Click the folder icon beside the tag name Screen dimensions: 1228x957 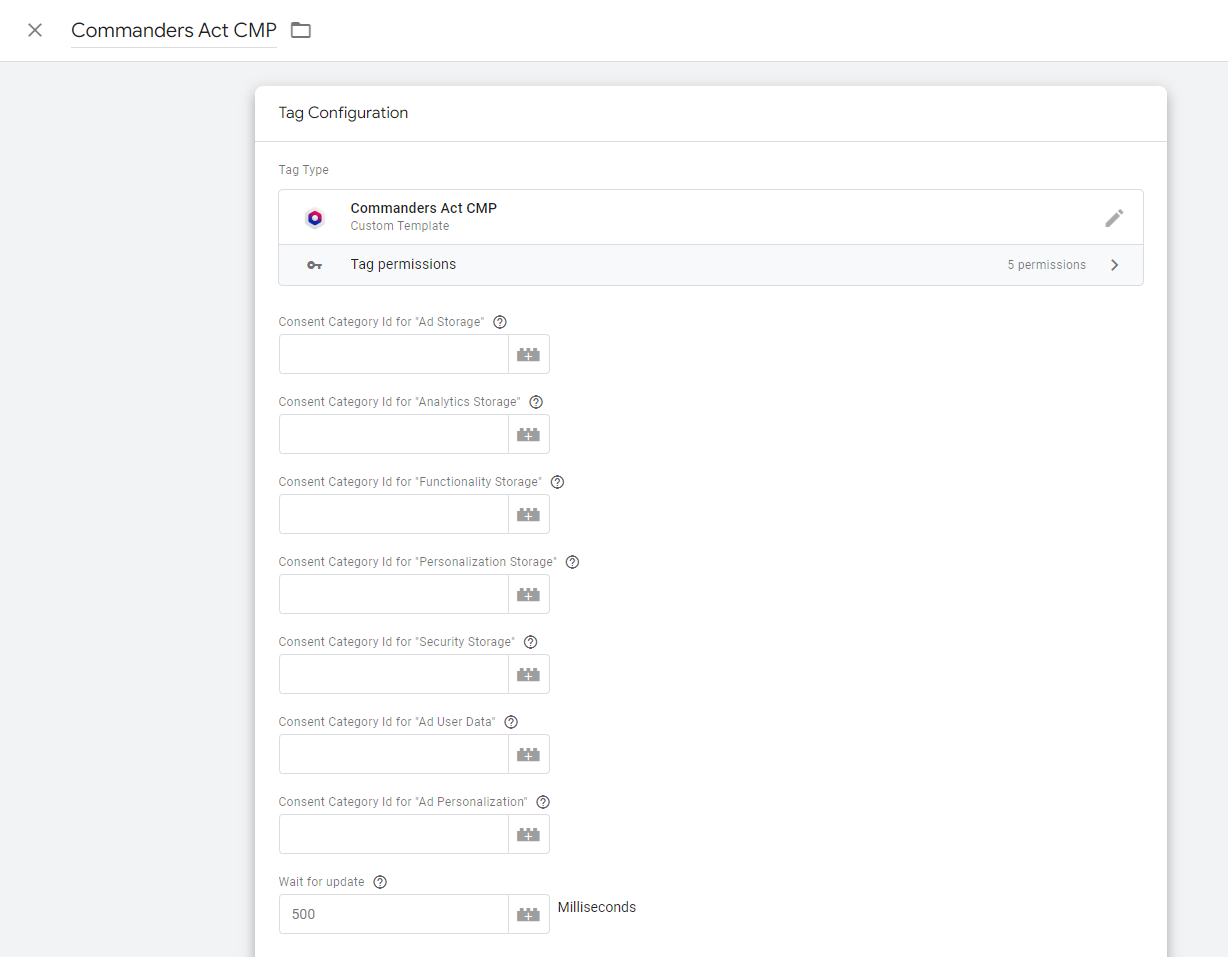[301, 30]
